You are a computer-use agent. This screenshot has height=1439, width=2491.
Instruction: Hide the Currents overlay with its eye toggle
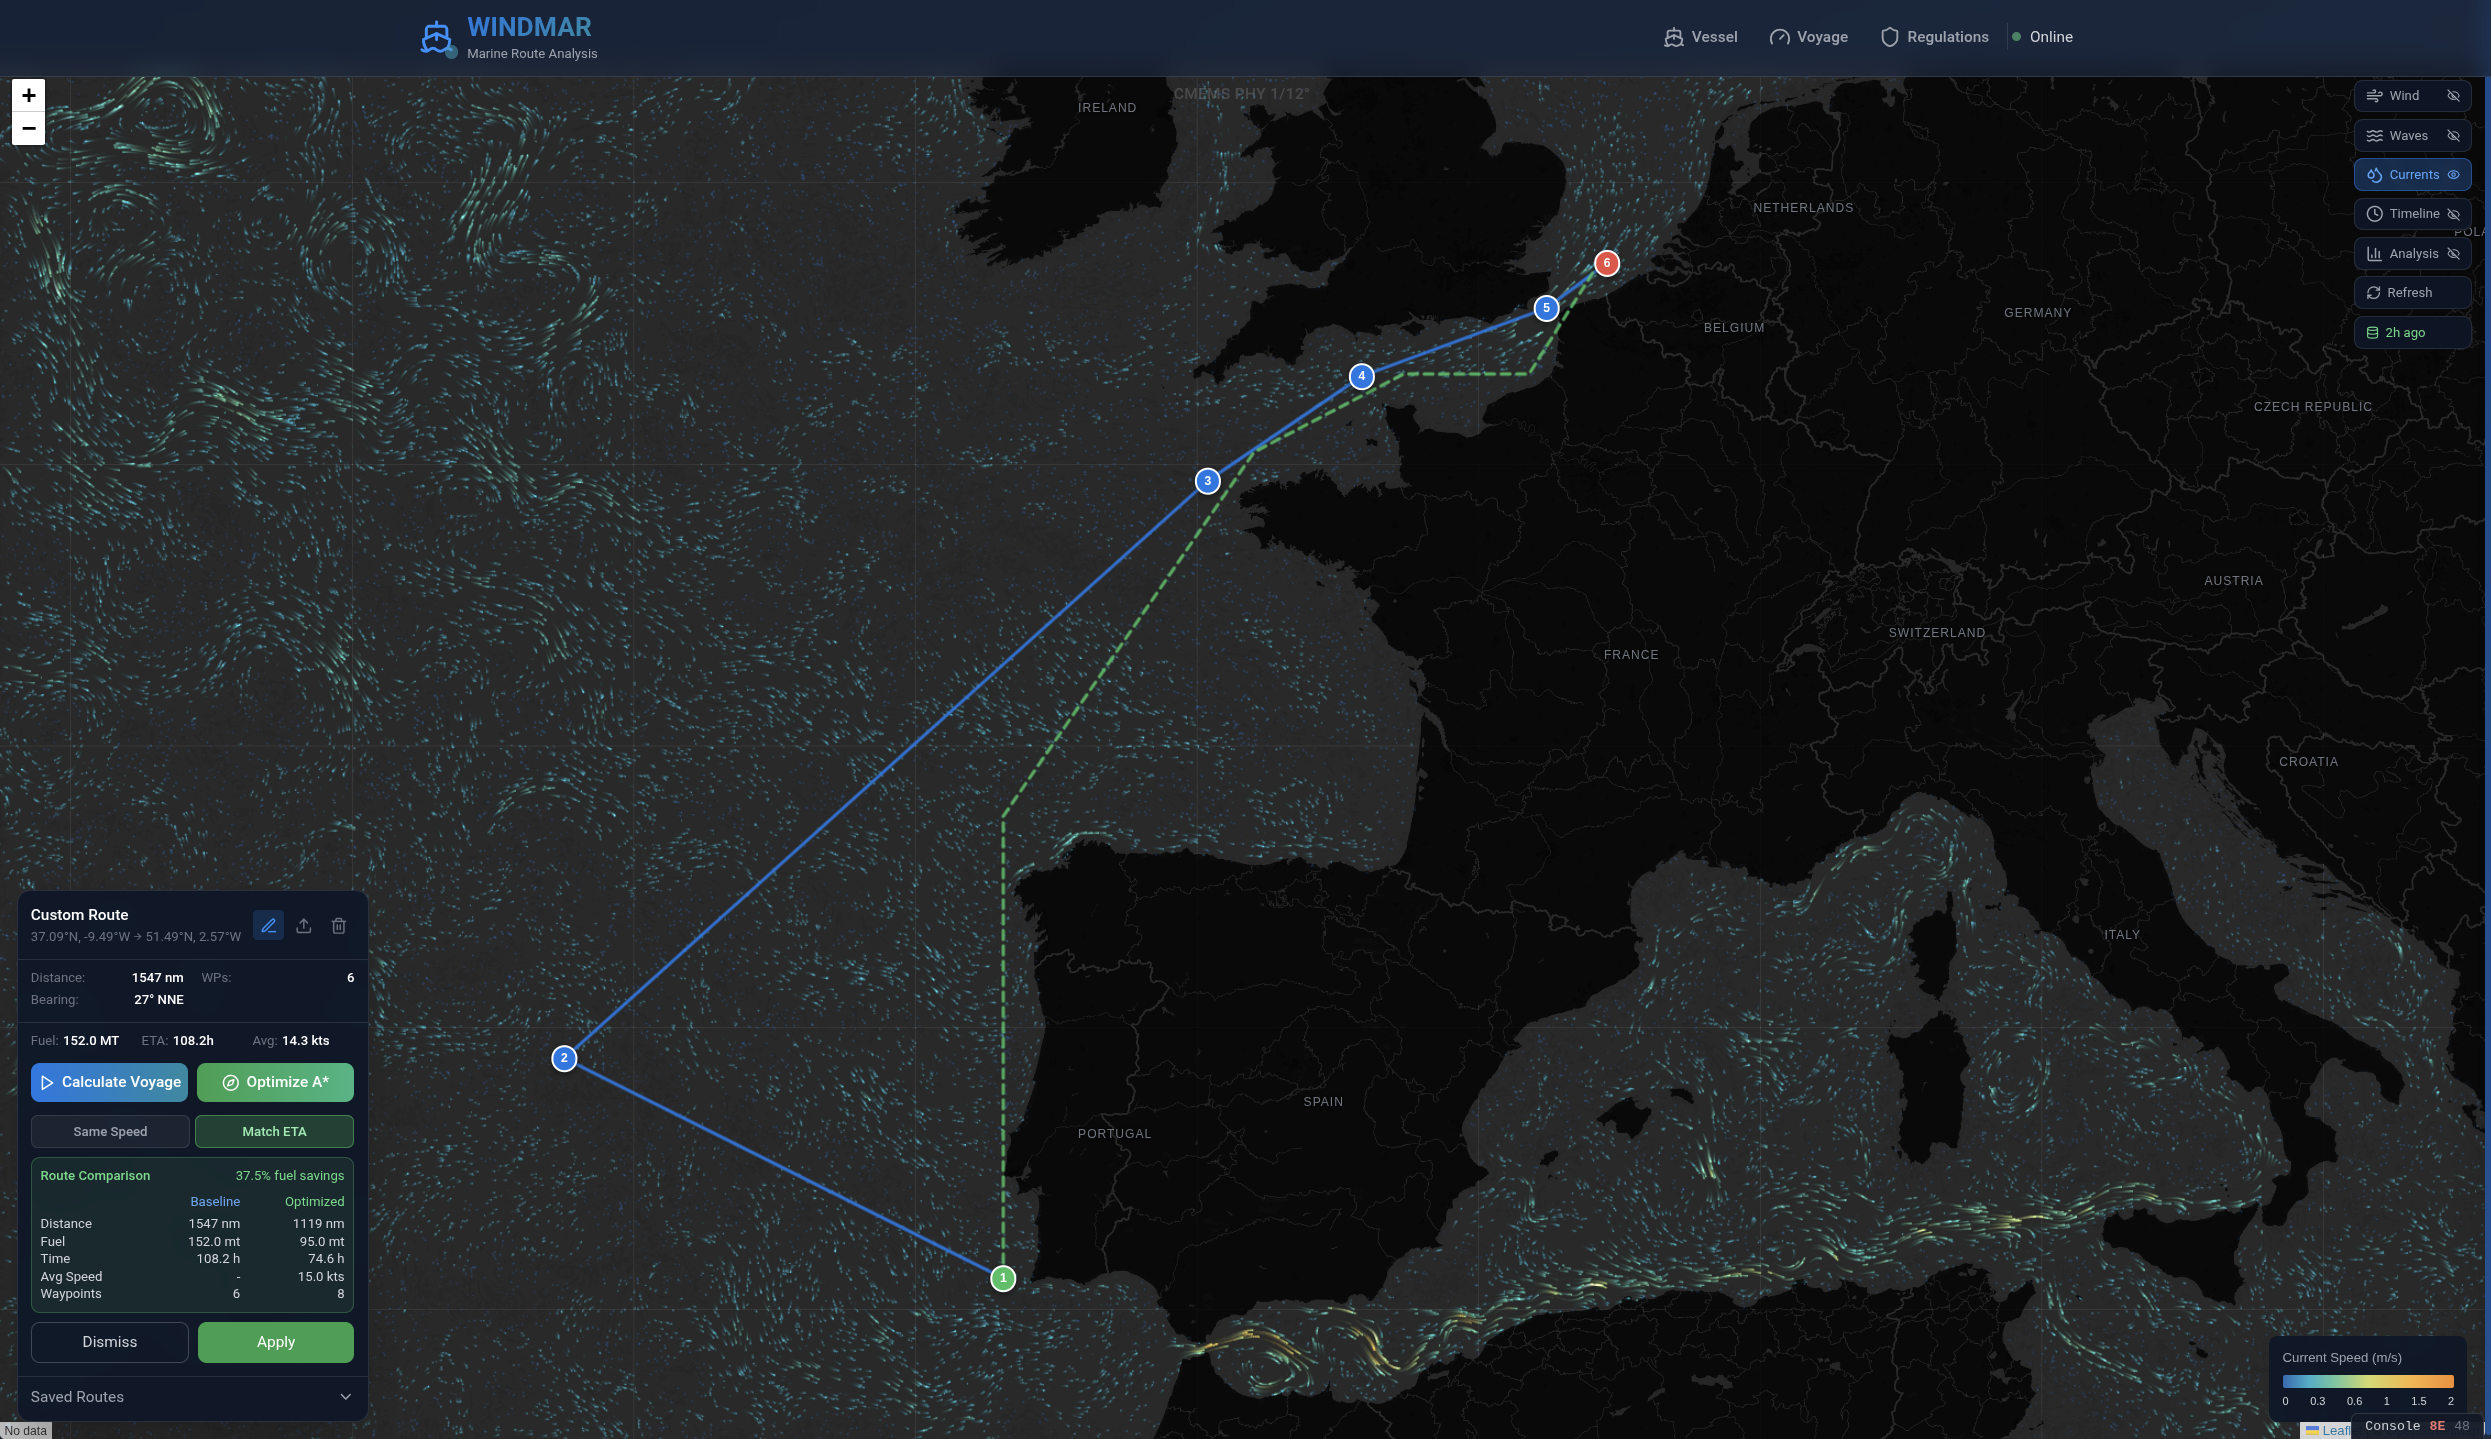pyautogui.click(x=2455, y=174)
